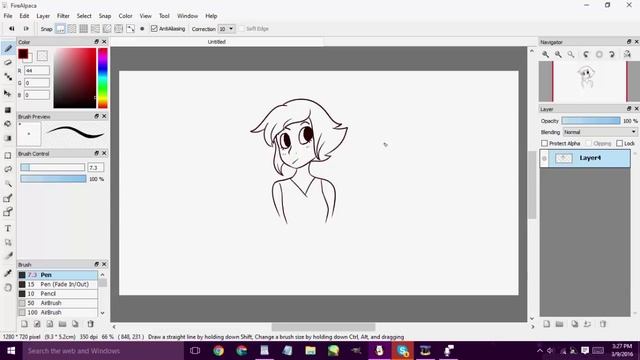640x360 pixels.
Task: Flip the view using the last Navigator icon
Action: [627, 54]
